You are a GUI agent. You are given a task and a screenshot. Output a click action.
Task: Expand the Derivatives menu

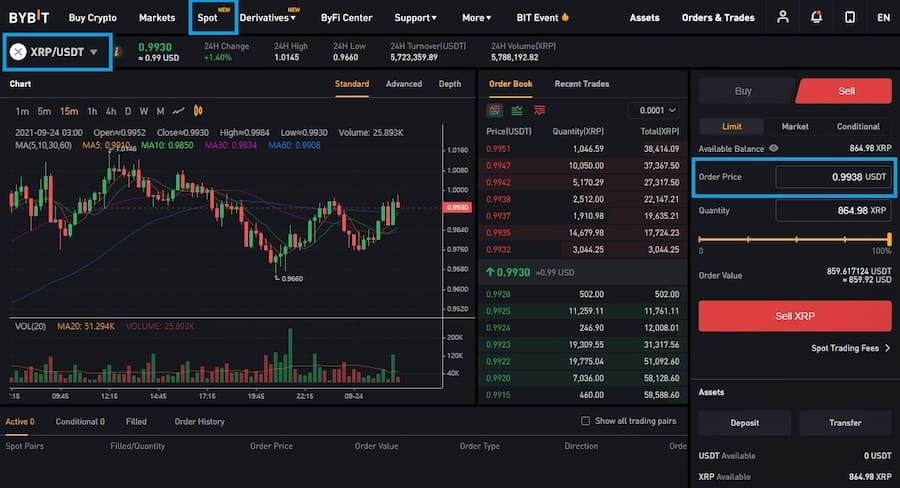point(267,18)
